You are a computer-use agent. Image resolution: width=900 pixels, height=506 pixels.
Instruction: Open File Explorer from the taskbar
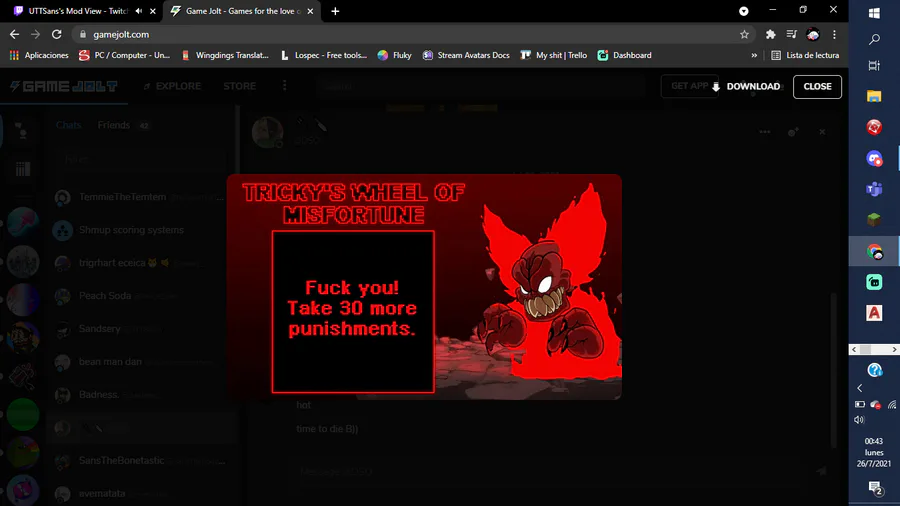[874, 96]
